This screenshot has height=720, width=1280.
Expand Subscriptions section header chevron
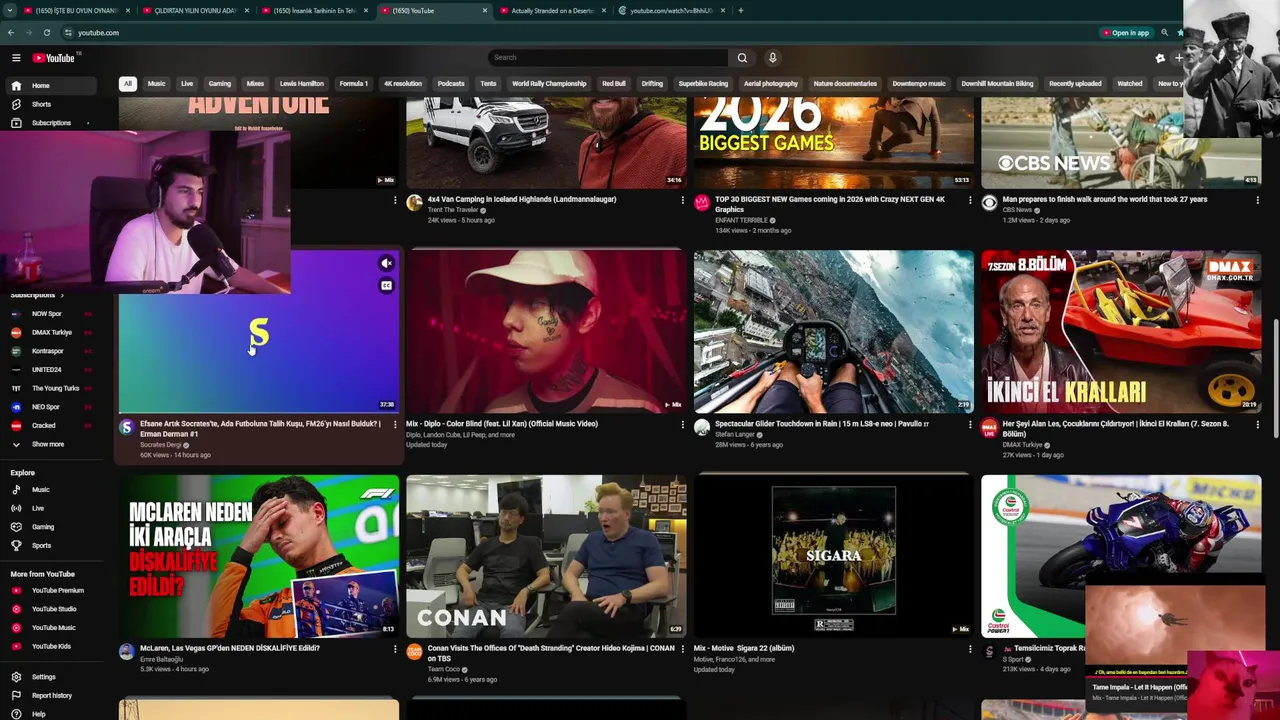tap(62, 295)
